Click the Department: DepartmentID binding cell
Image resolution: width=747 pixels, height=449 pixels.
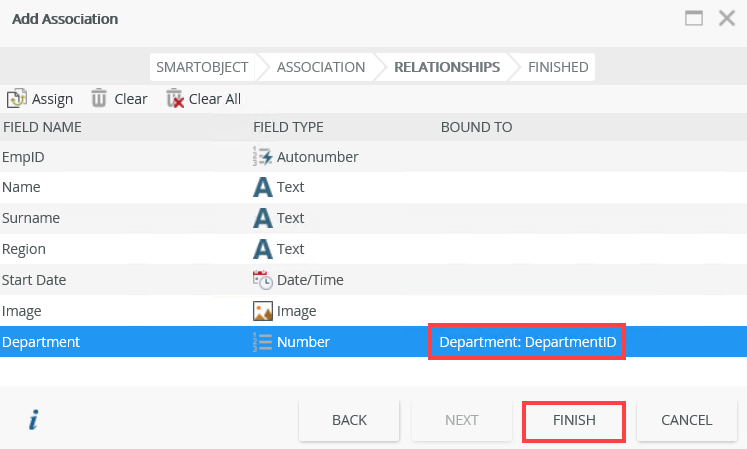pos(527,342)
